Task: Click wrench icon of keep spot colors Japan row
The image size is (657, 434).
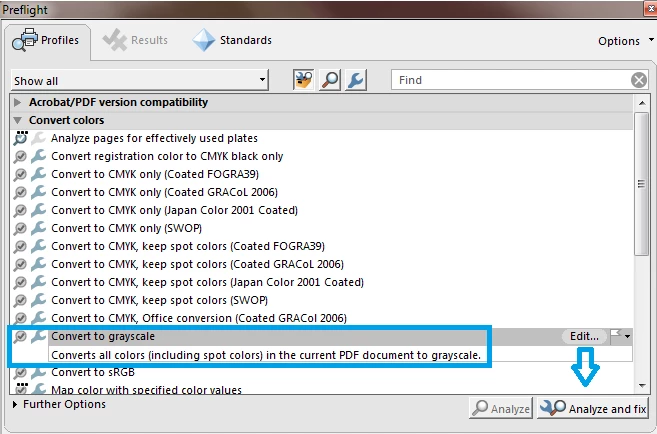Action: [39, 282]
